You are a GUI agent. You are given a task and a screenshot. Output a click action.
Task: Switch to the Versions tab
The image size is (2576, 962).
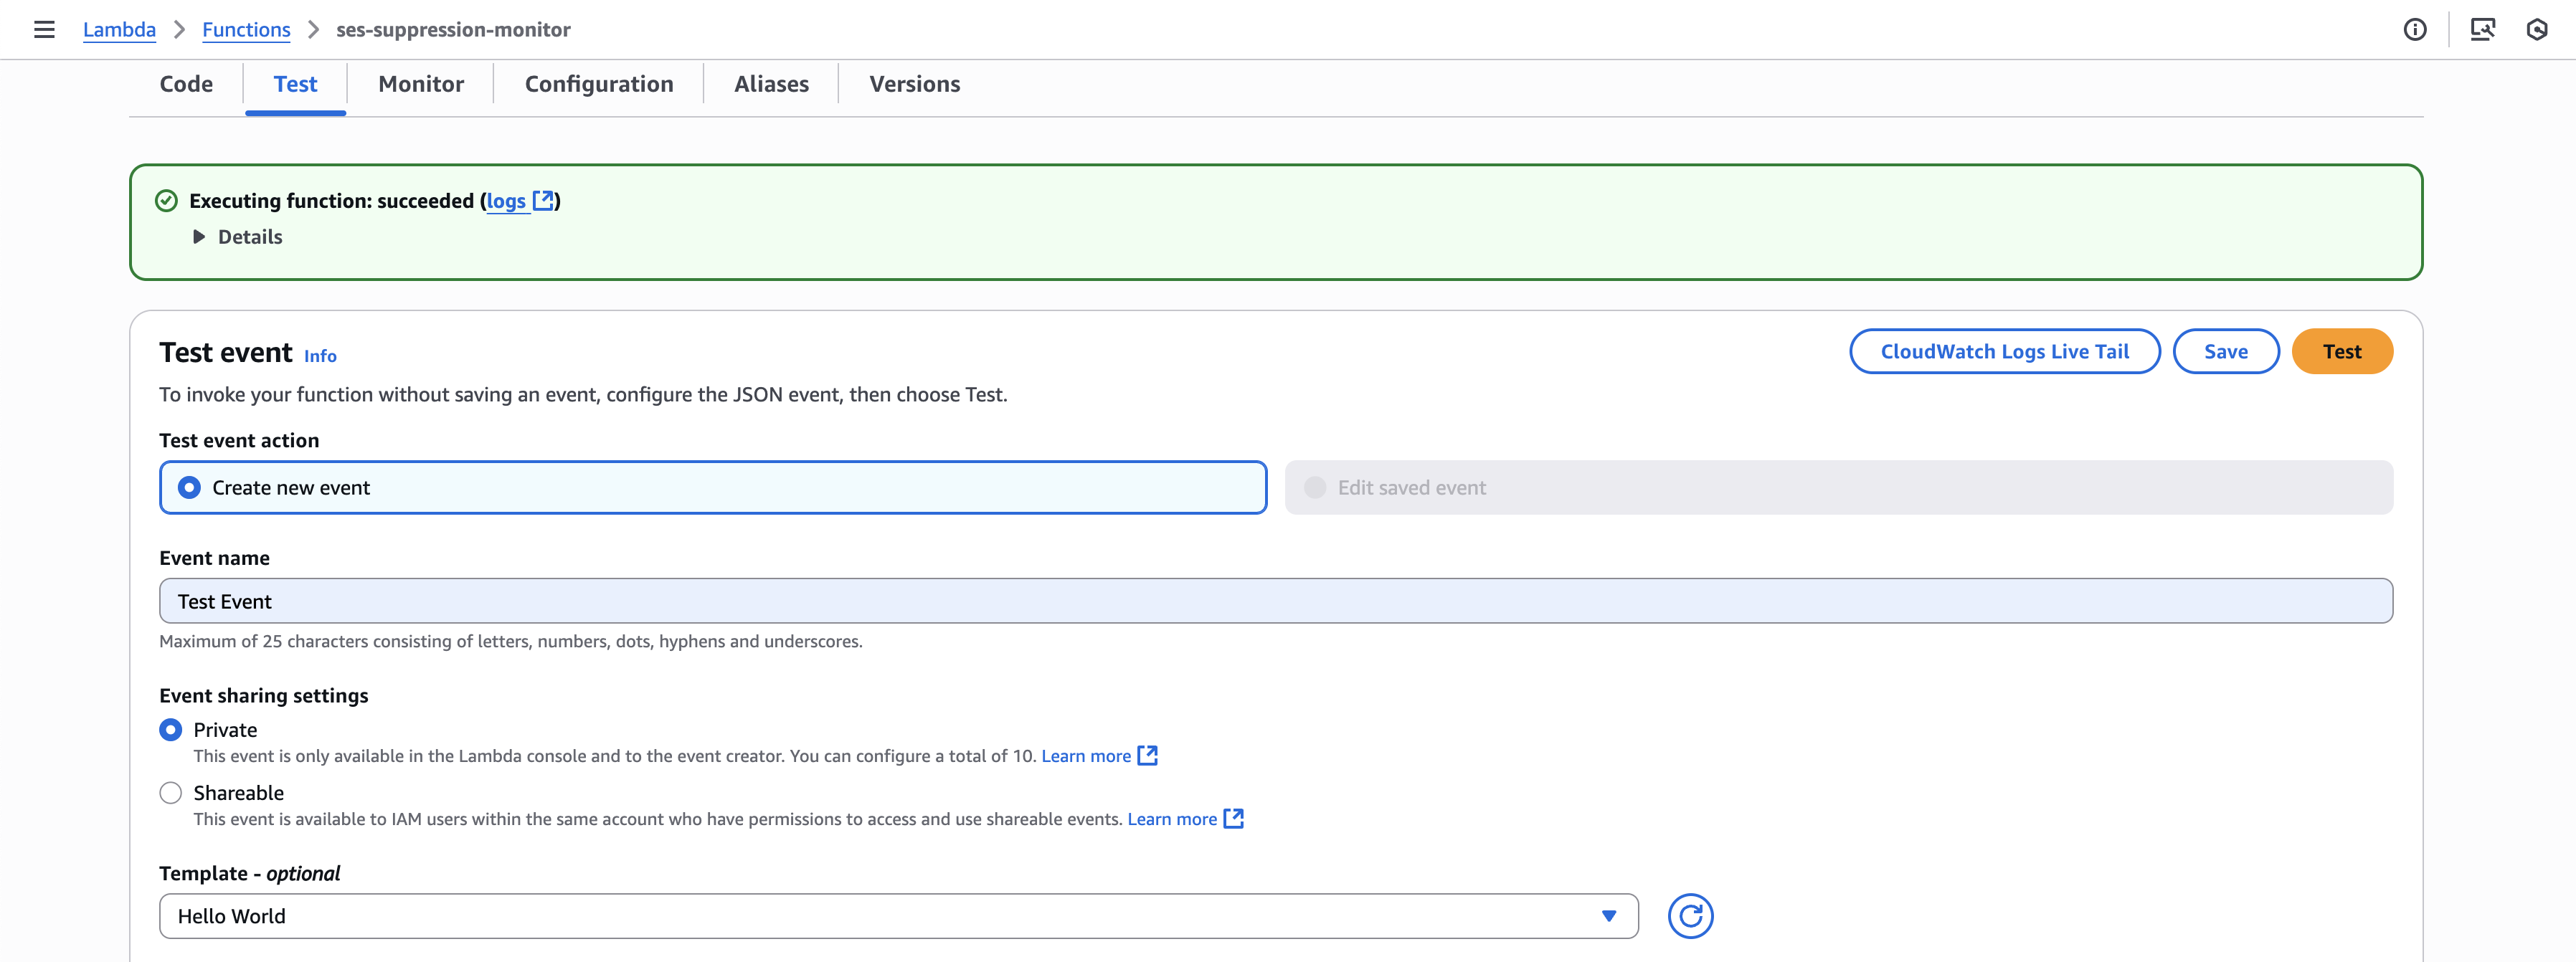pyautogui.click(x=914, y=84)
